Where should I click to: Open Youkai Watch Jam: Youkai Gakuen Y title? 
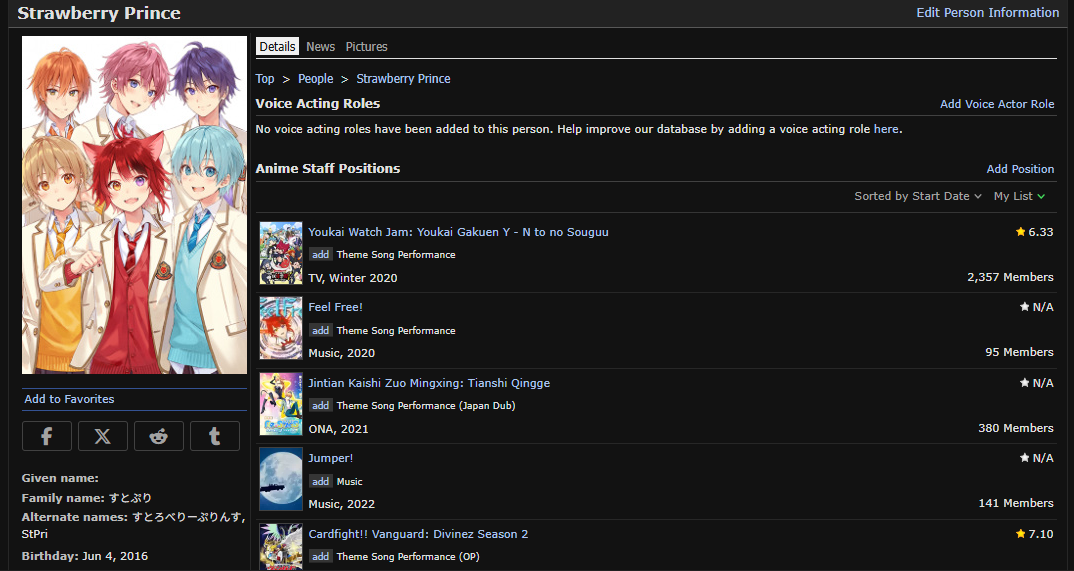(x=458, y=232)
